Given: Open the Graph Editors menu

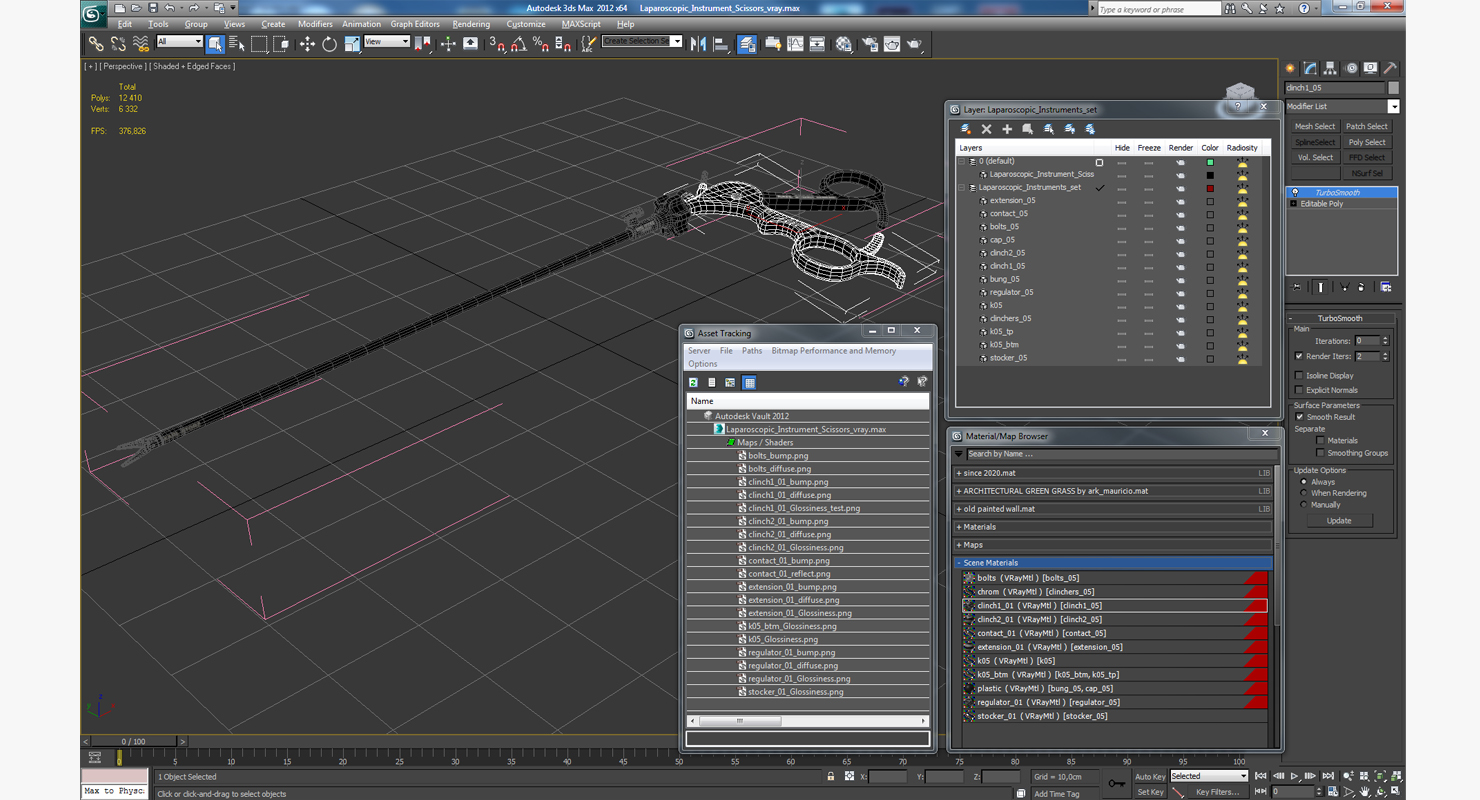Looking at the screenshot, I should click(415, 24).
